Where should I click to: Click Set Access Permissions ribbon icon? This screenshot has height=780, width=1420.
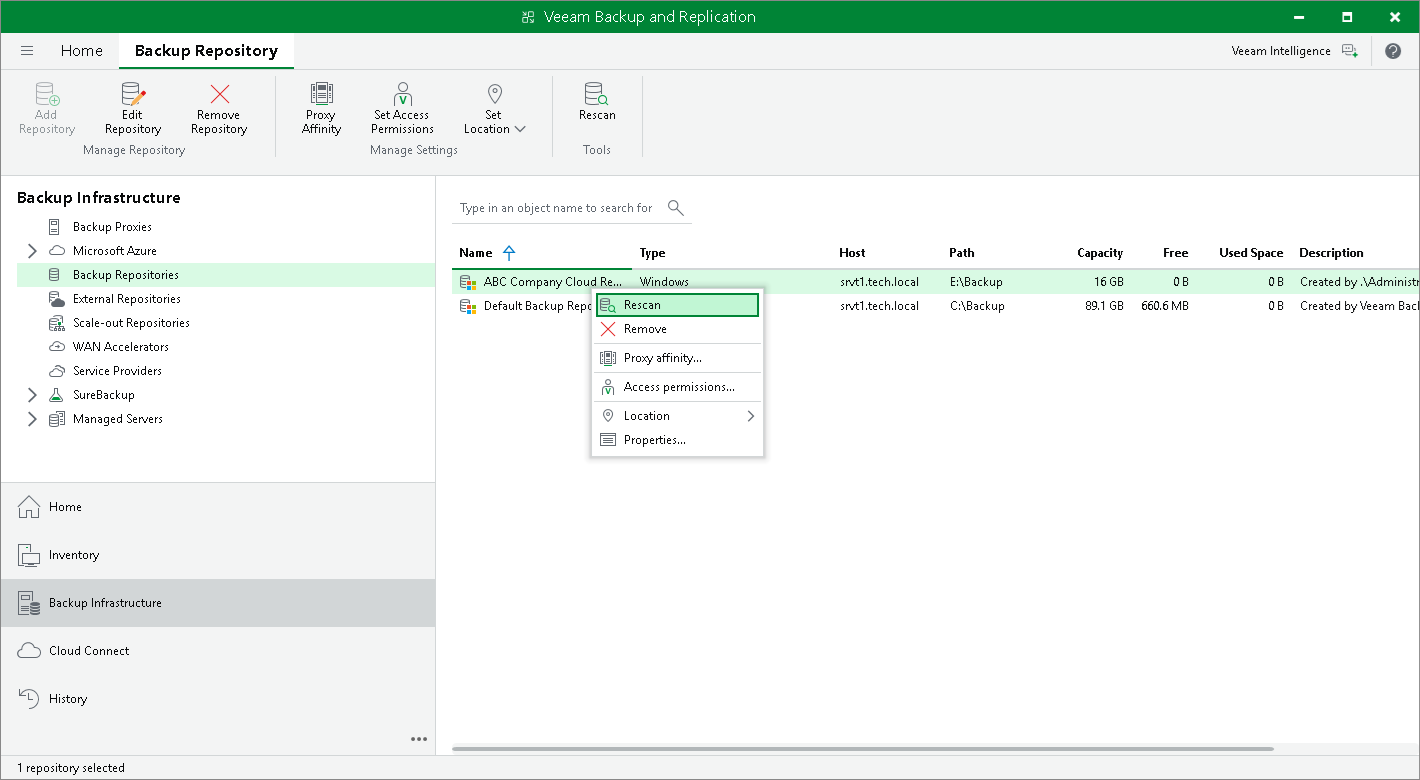click(x=402, y=95)
